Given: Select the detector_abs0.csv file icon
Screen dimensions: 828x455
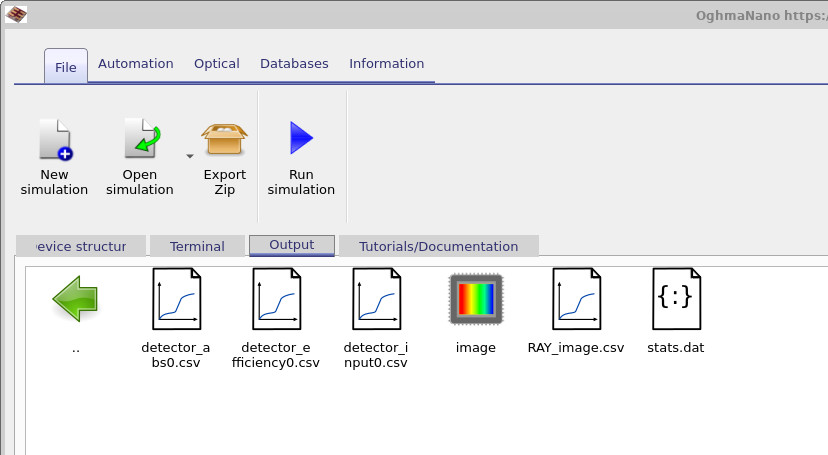Looking at the screenshot, I should [x=176, y=299].
